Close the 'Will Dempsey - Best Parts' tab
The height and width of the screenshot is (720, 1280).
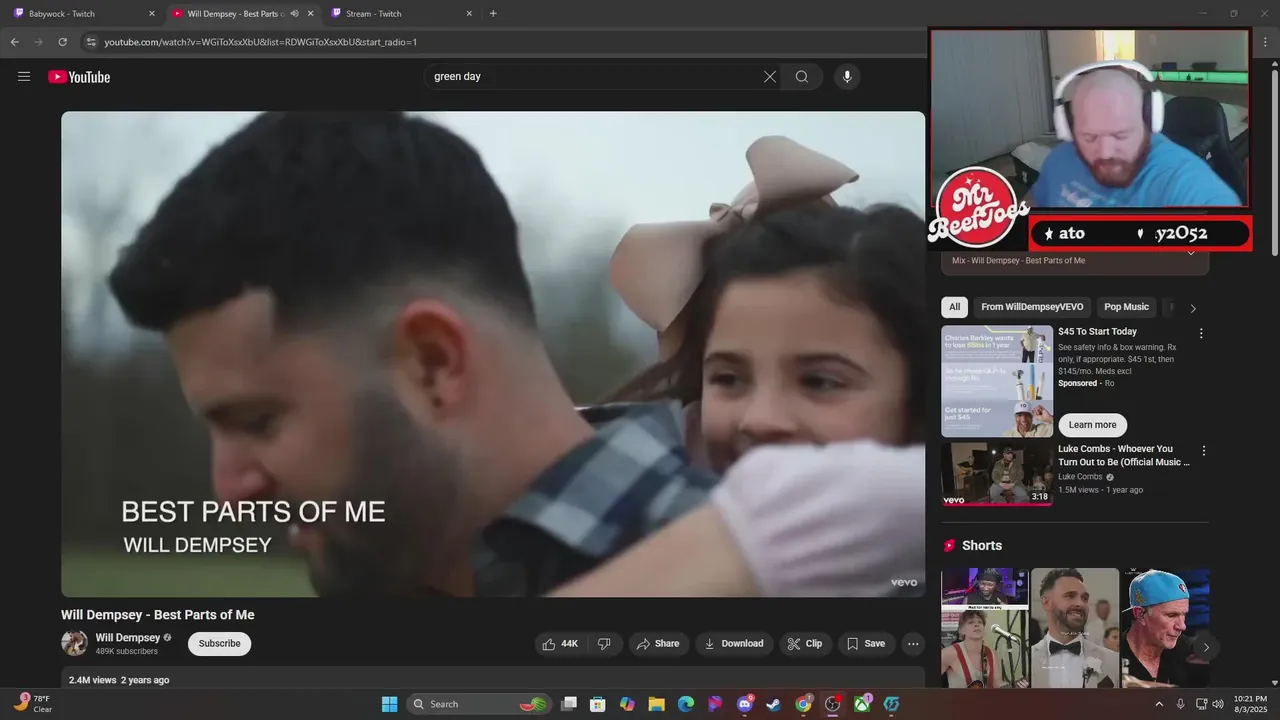click(311, 14)
